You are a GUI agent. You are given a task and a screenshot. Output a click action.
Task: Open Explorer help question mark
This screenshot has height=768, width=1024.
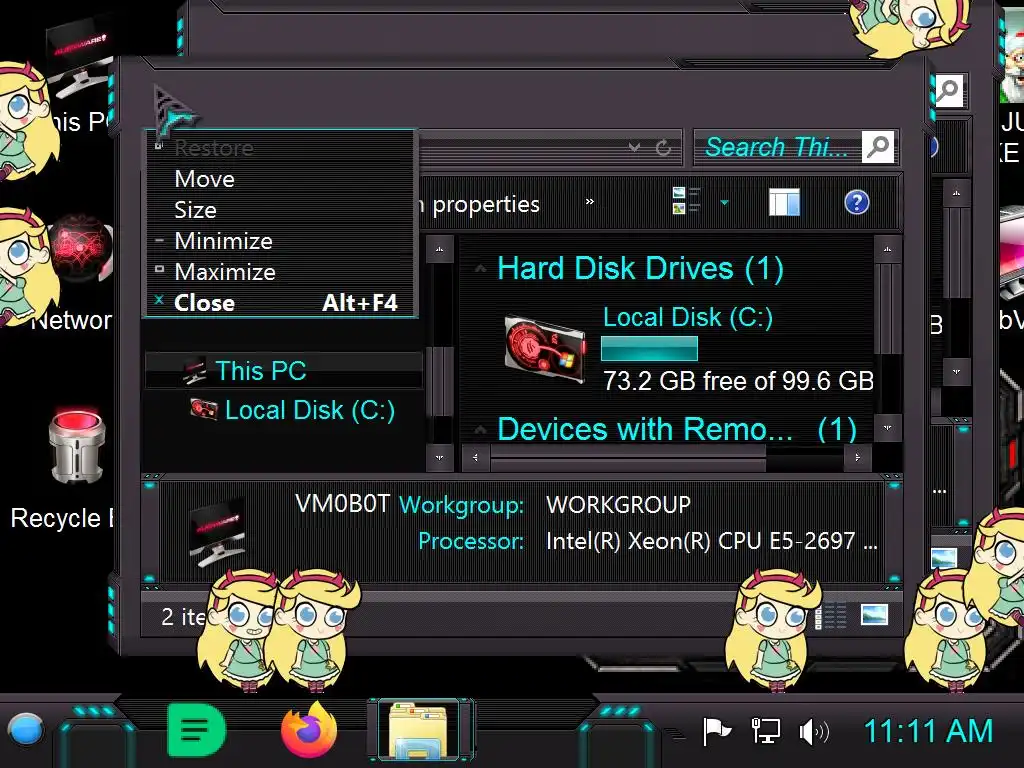(857, 202)
